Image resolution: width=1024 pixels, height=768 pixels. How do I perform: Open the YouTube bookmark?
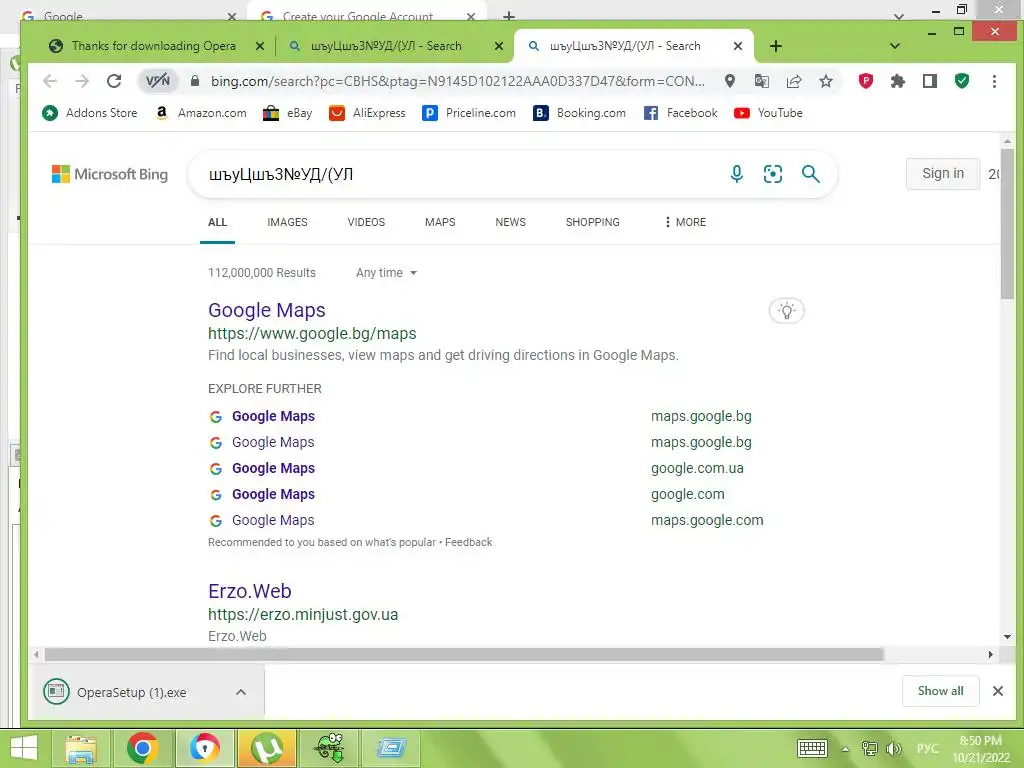pyautogui.click(x=768, y=113)
